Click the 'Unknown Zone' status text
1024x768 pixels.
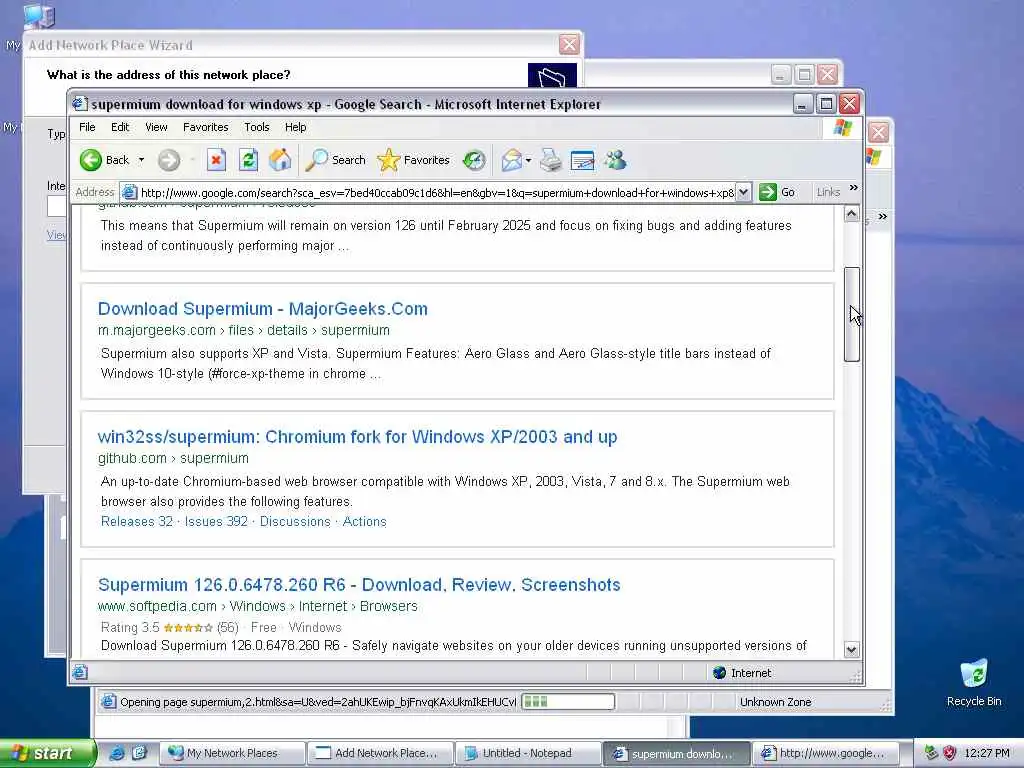tap(775, 702)
